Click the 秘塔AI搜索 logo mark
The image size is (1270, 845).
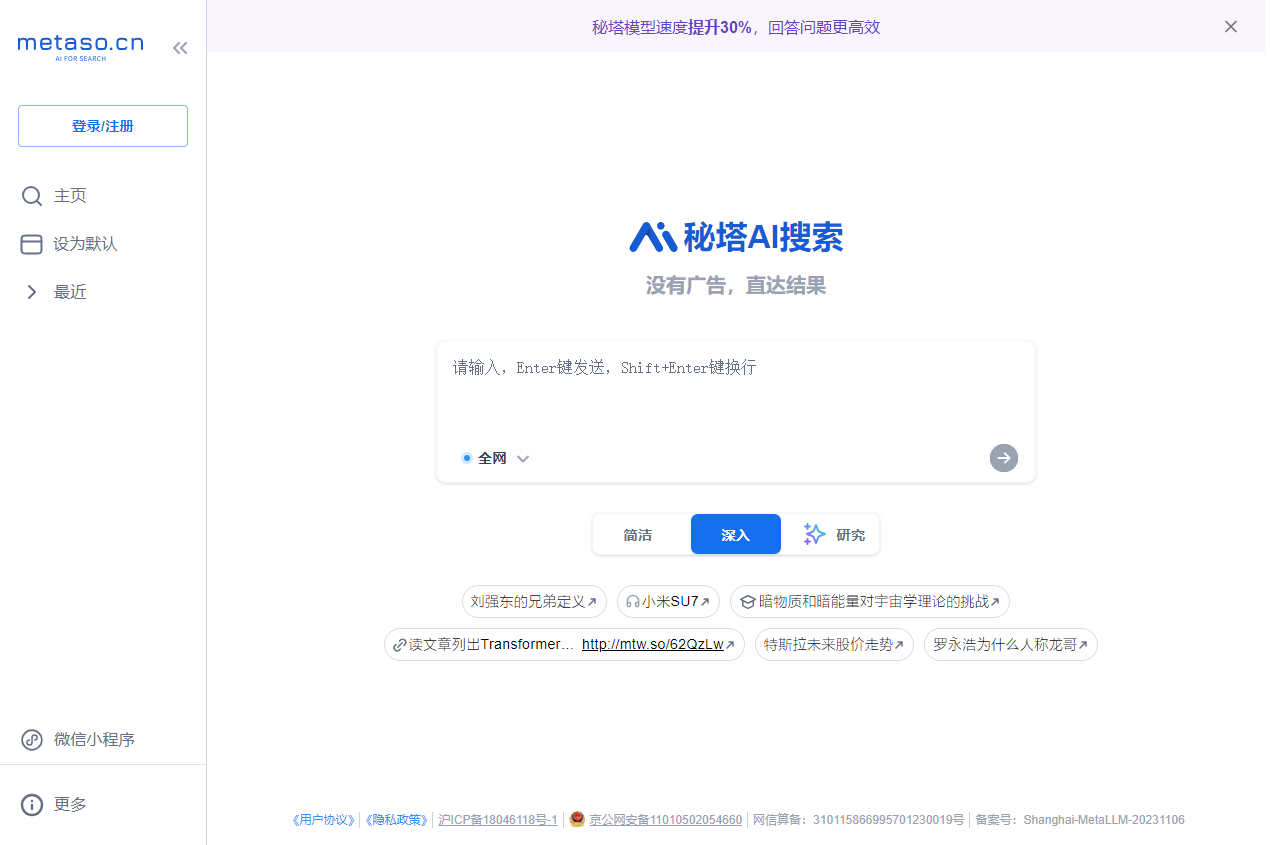(653, 237)
